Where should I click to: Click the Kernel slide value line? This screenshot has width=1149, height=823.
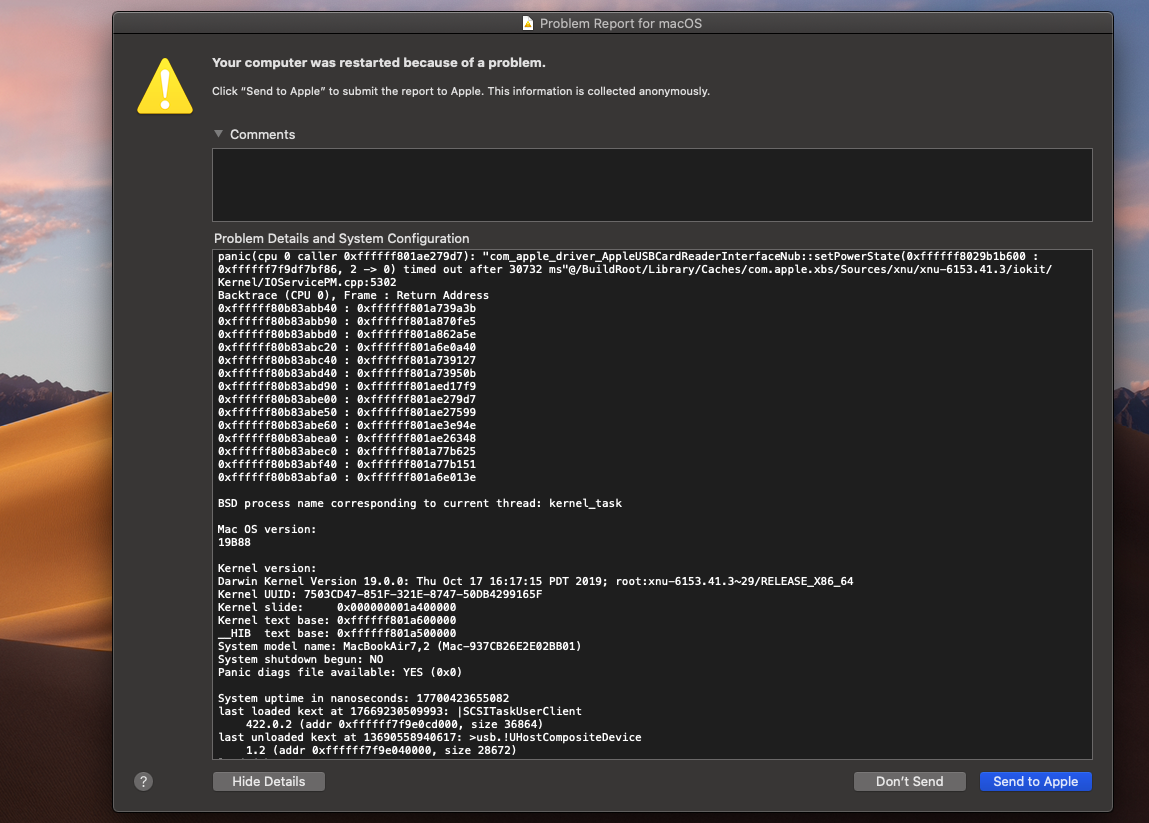pos(337,608)
